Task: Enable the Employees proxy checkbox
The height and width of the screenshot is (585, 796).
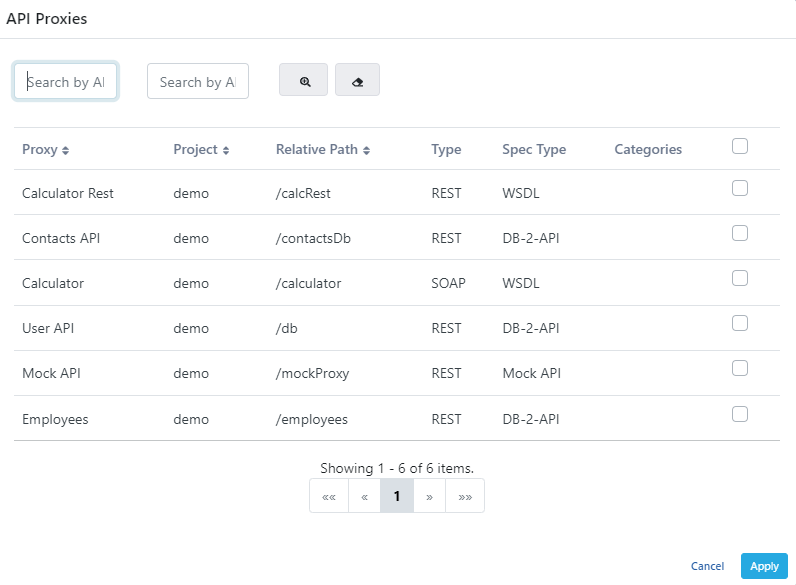Action: pyautogui.click(x=740, y=414)
